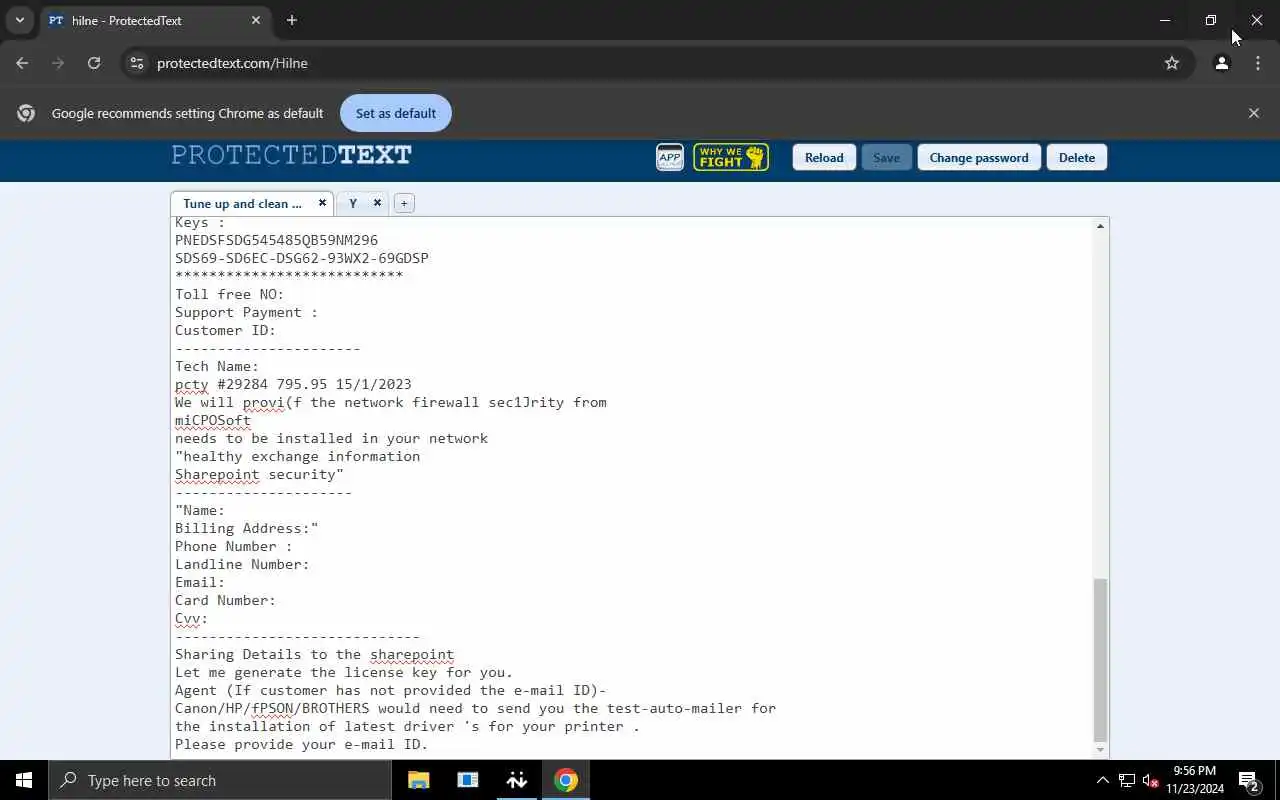The height and width of the screenshot is (800, 1280).
Task: Click the ProtectedText logo
Action: 291,155
